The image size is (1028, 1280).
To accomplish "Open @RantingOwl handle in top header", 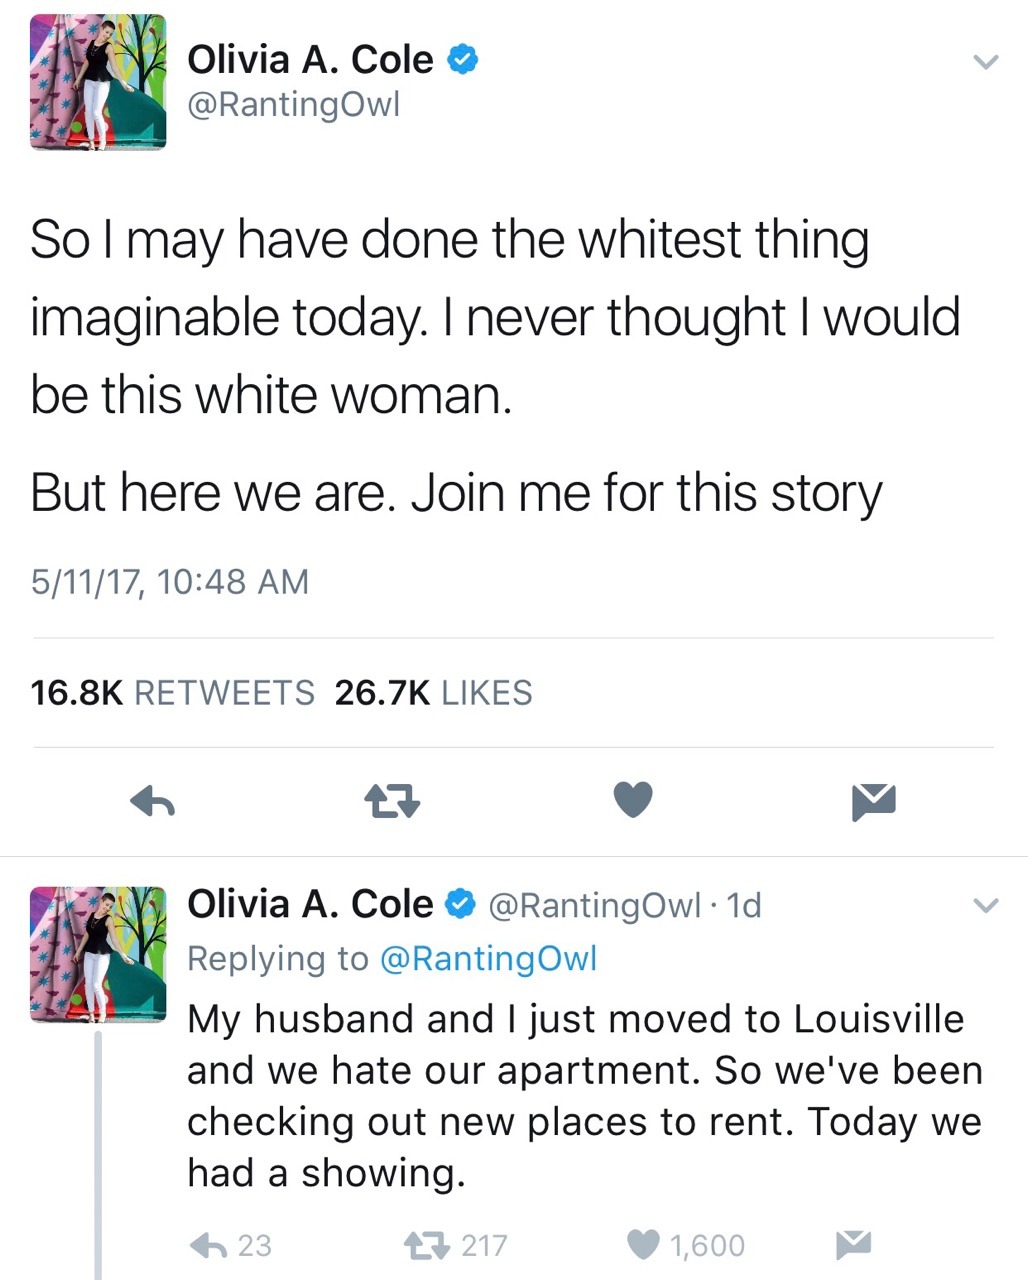I will (293, 105).
